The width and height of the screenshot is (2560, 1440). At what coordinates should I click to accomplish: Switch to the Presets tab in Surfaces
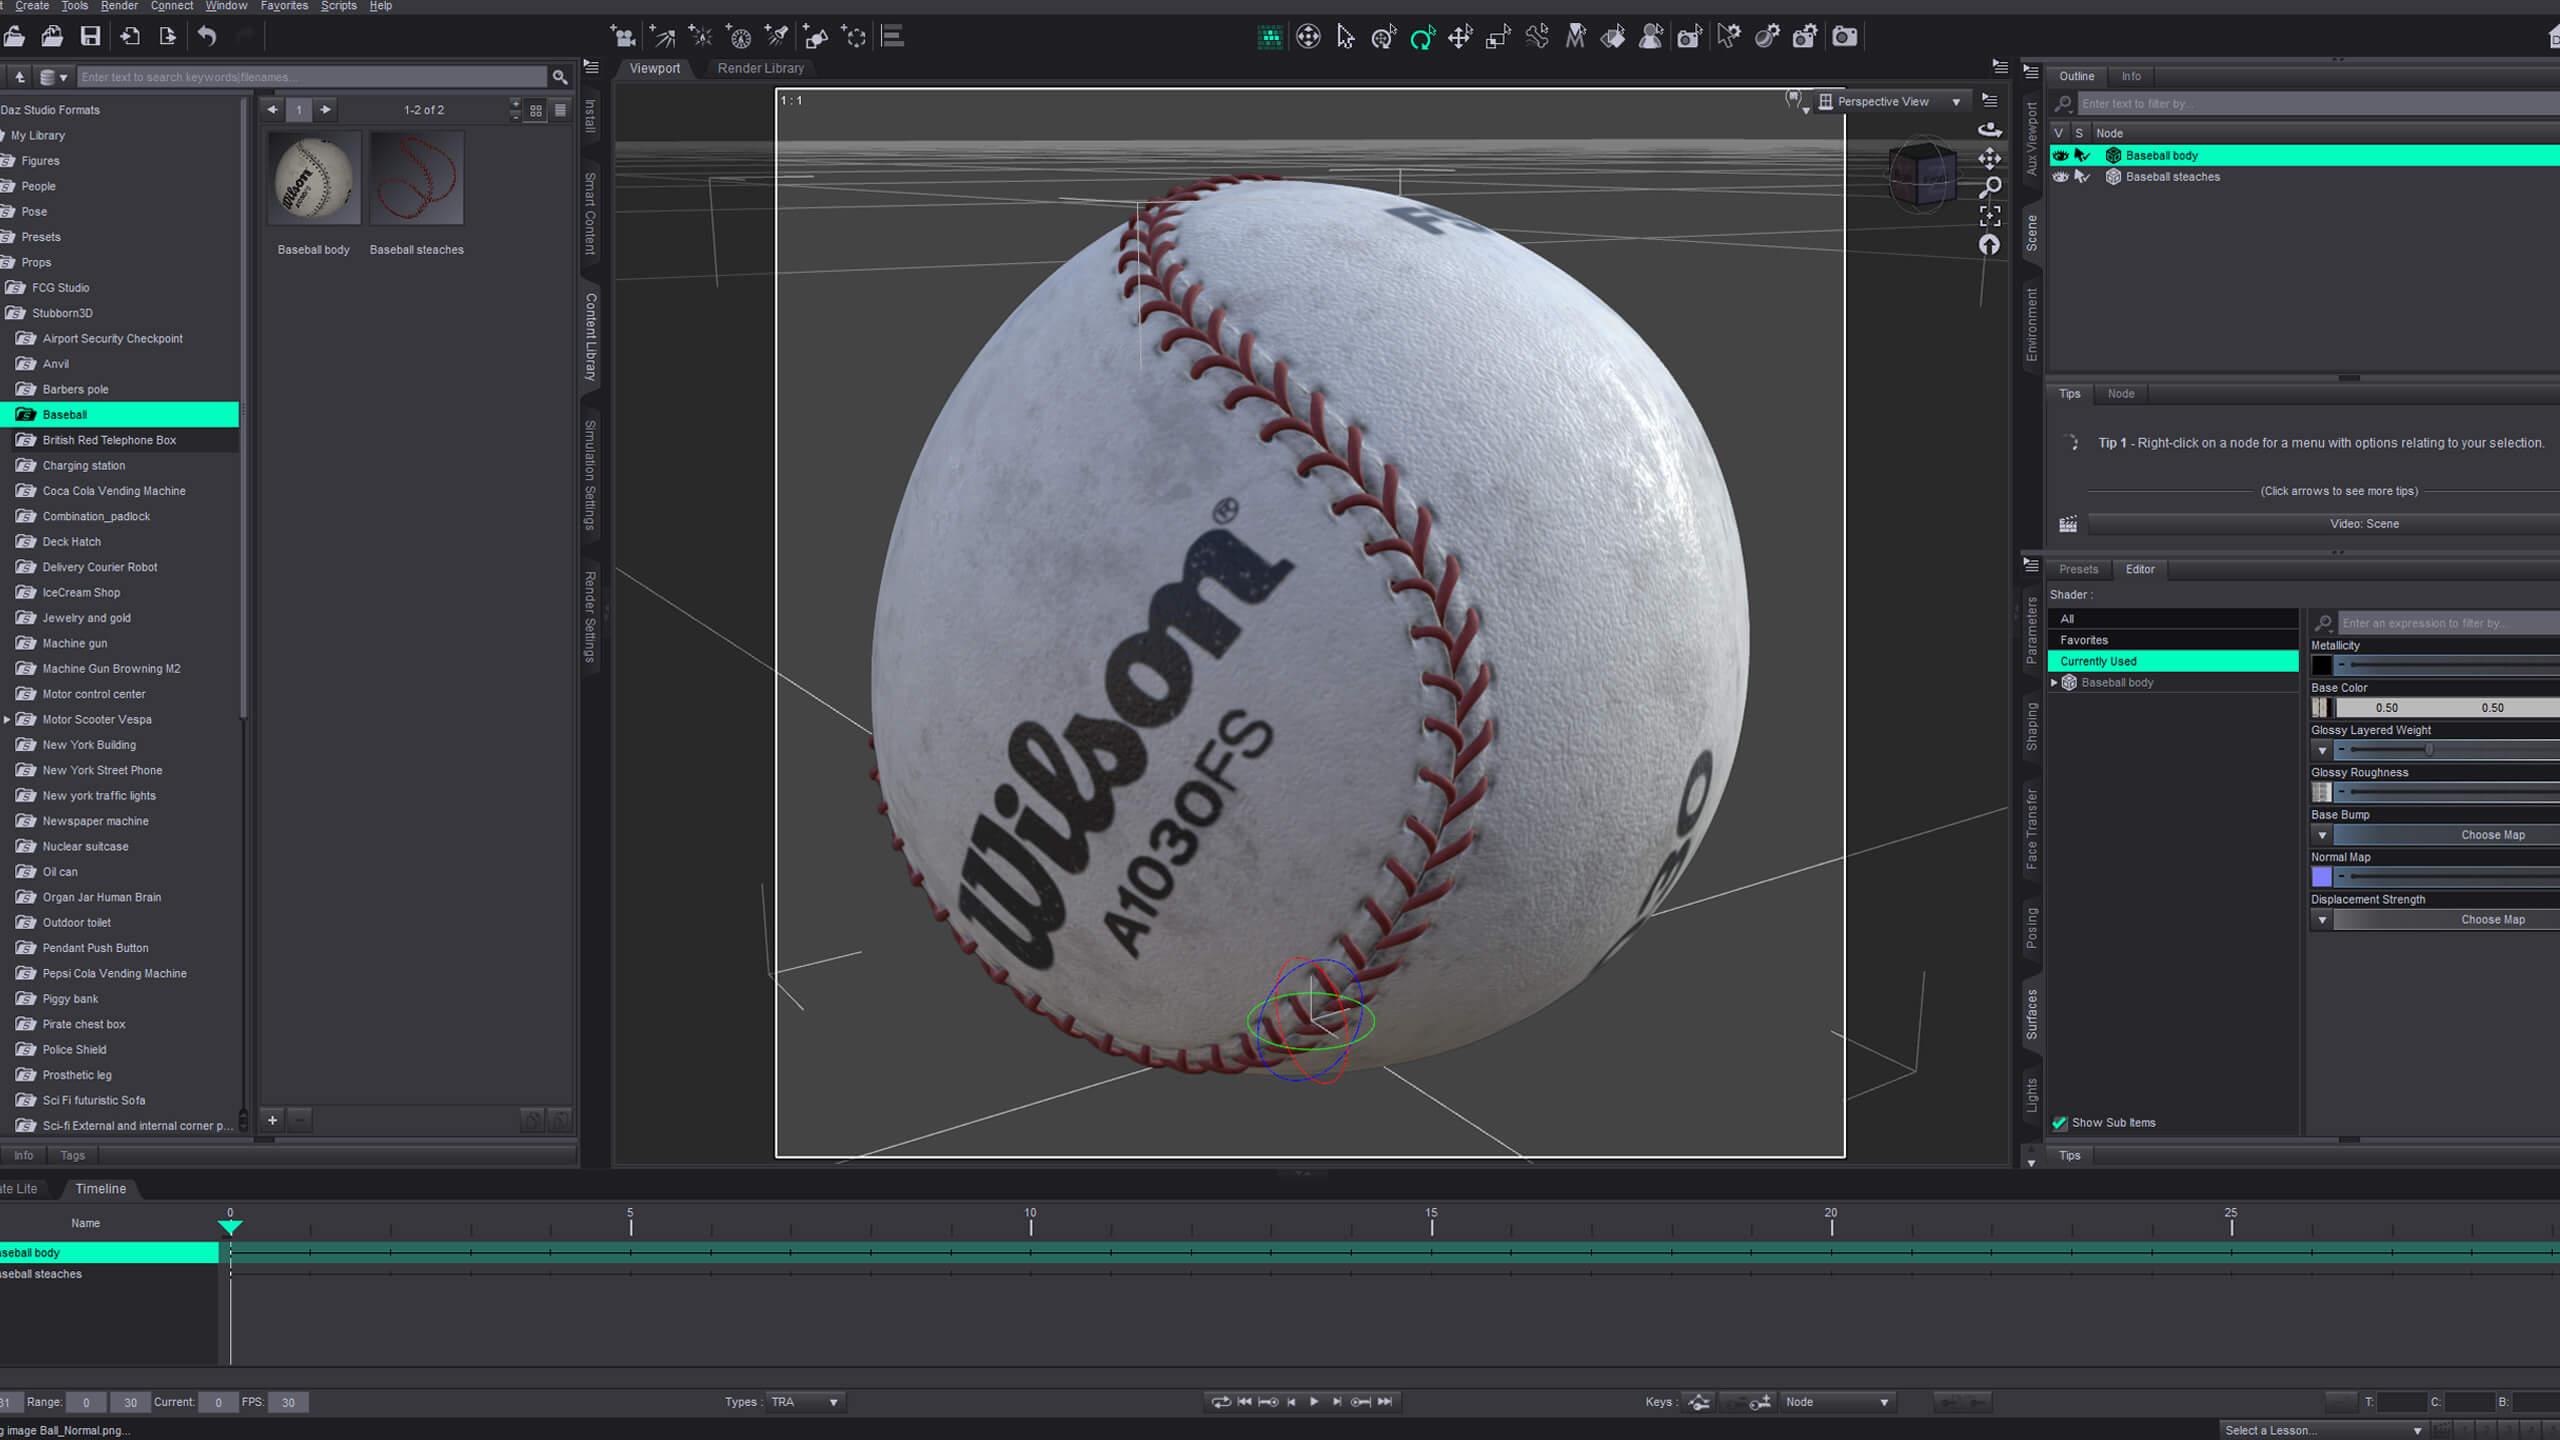2078,569
